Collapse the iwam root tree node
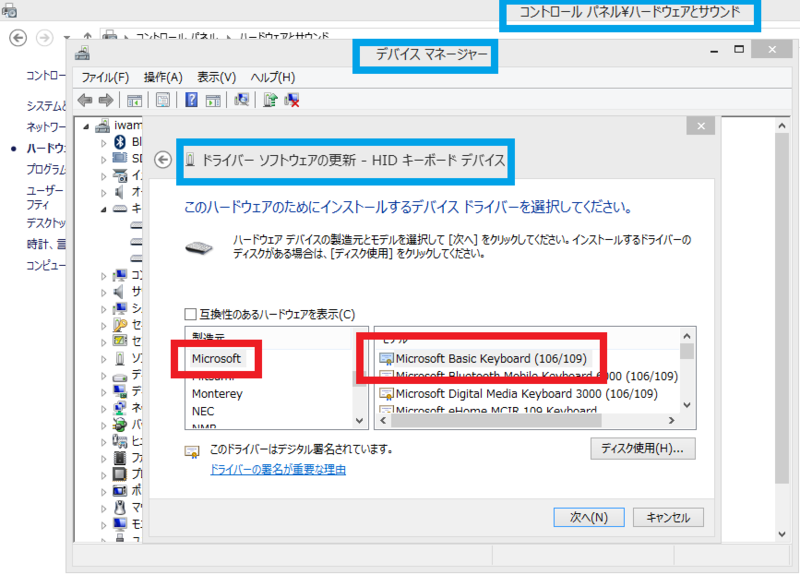800x575 pixels. click(x=86, y=126)
